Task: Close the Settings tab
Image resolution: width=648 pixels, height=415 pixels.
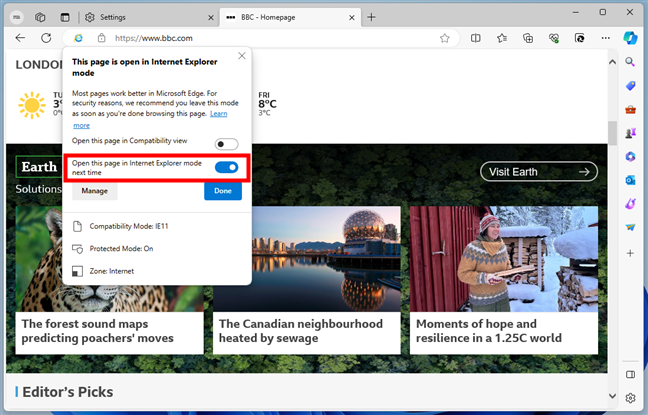Action: [211, 17]
